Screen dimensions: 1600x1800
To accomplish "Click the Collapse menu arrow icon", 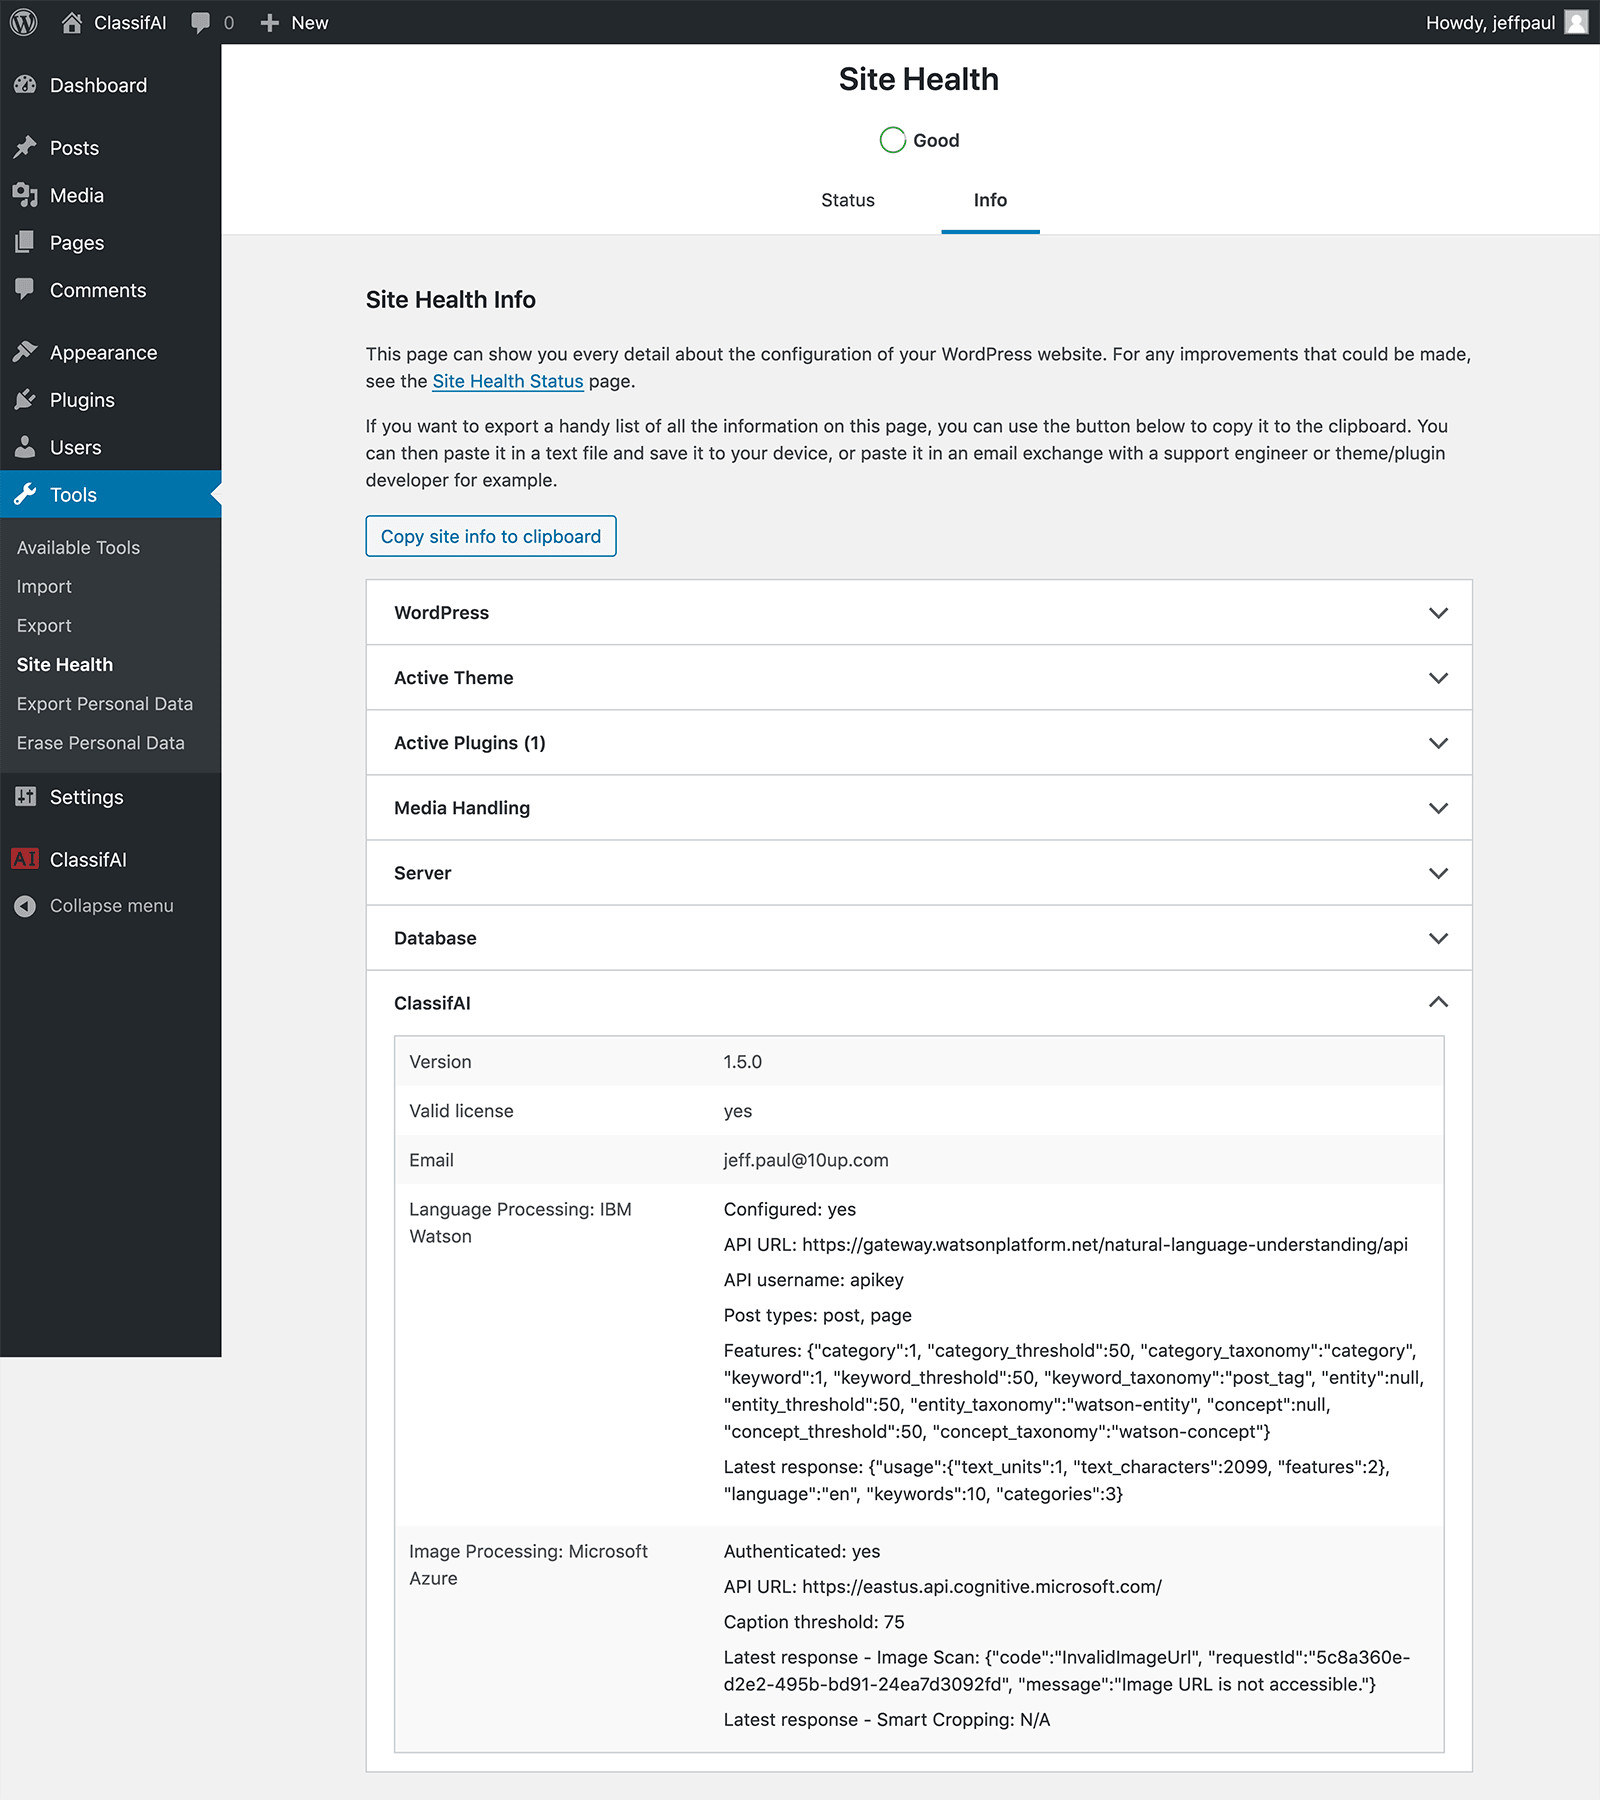I will tap(25, 906).
